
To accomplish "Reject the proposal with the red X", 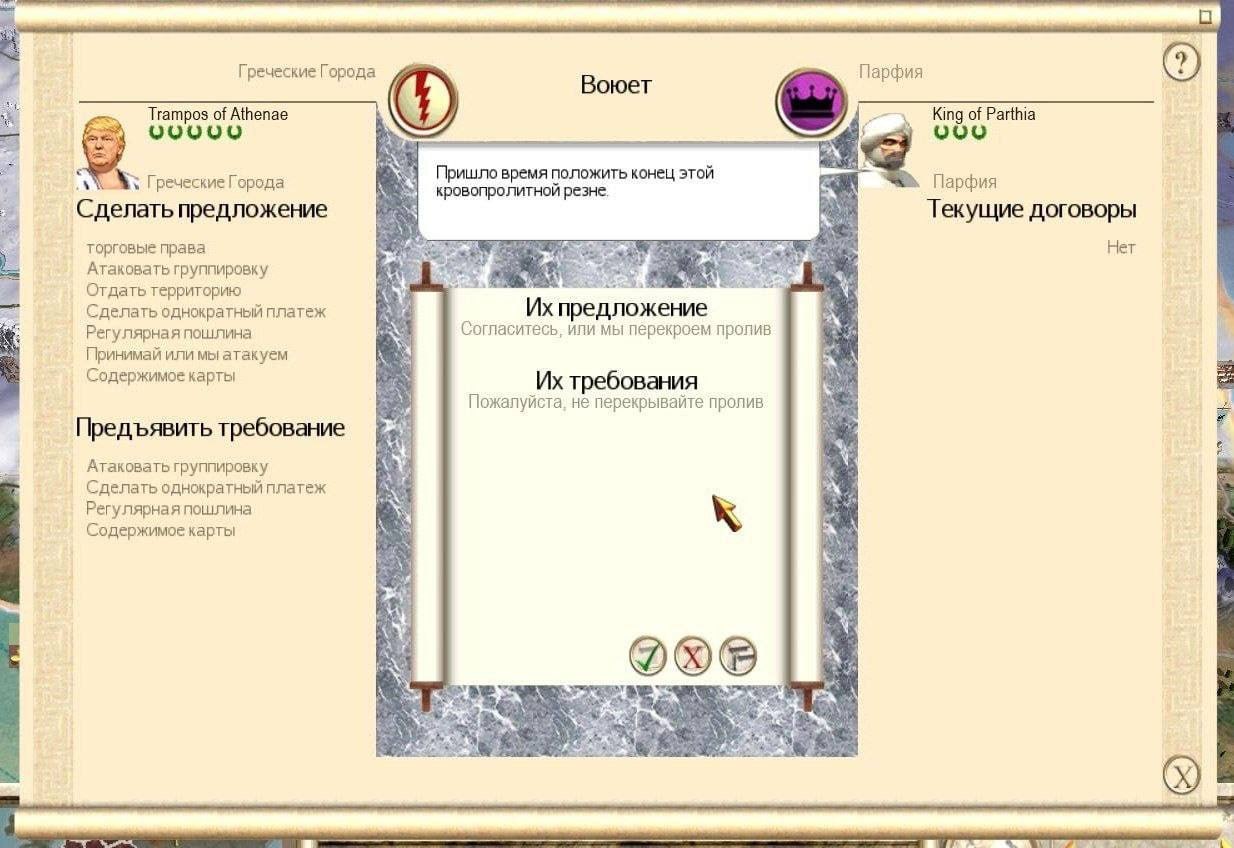I will [693, 657].
